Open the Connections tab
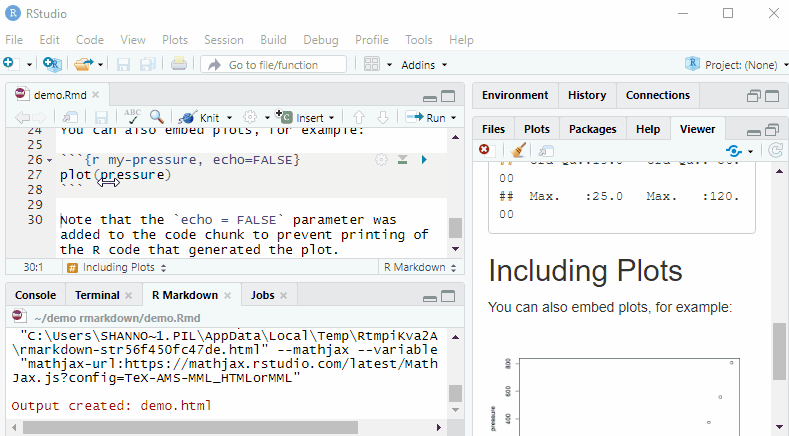 point(658,95)
